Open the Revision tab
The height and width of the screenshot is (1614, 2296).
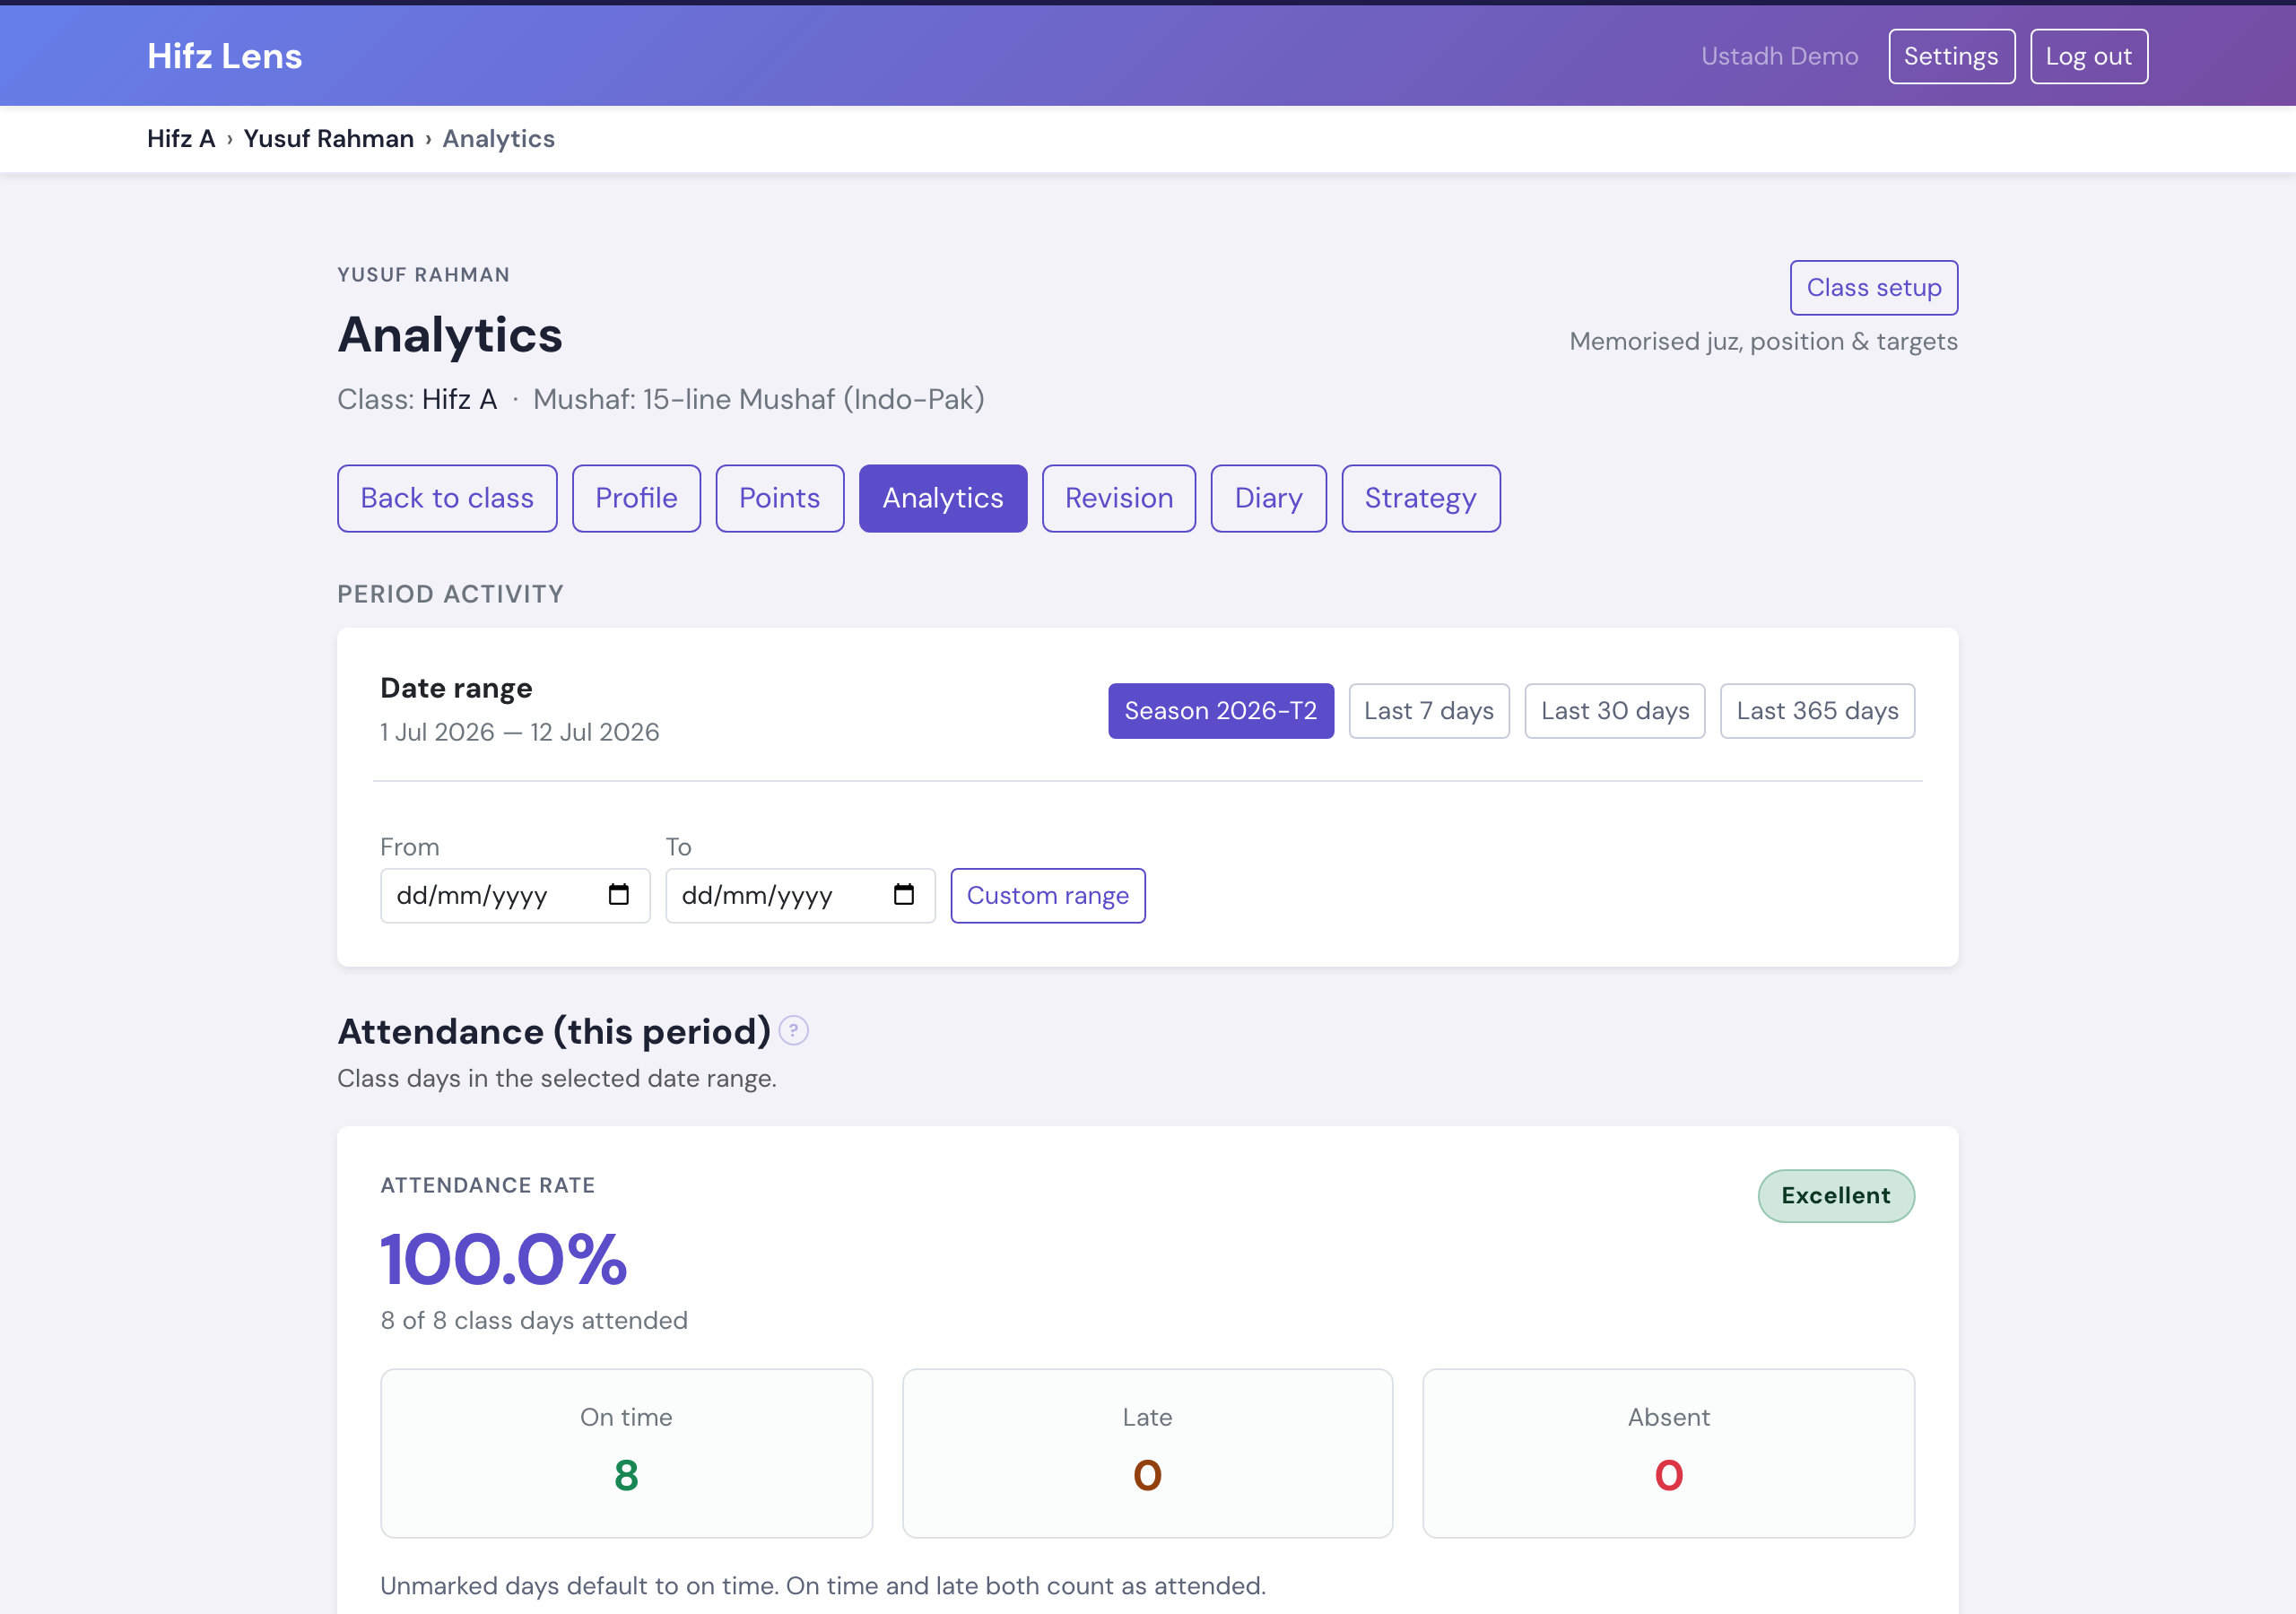(x=1118, y=498)
